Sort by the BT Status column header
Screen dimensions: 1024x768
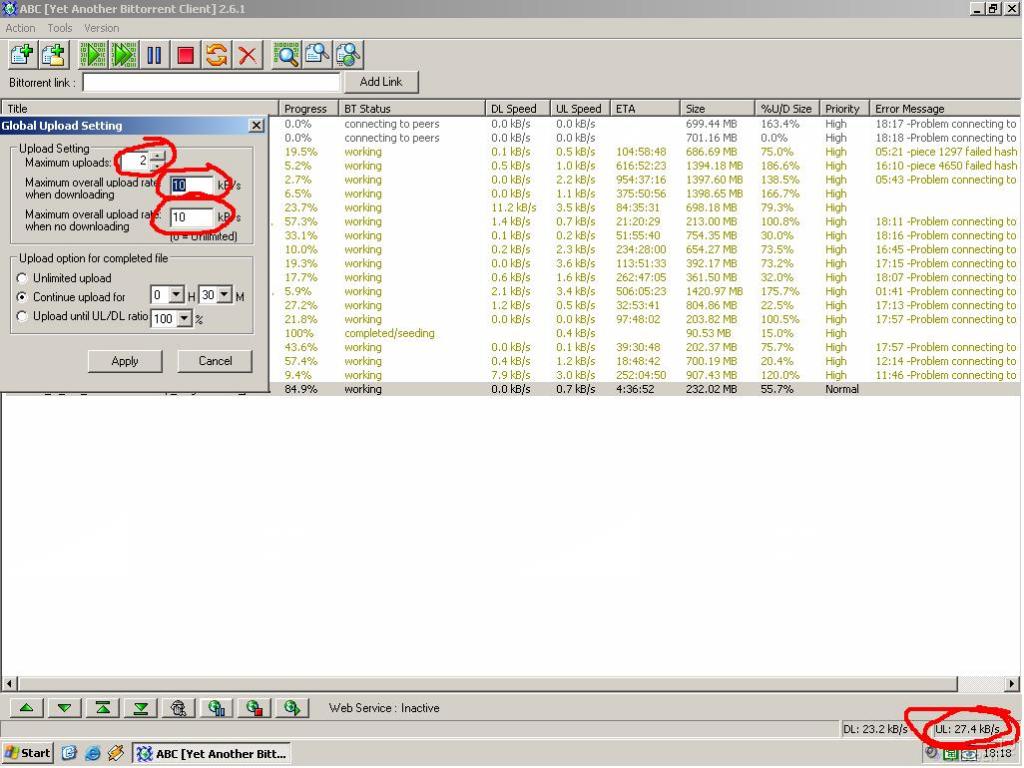[411, 108]
